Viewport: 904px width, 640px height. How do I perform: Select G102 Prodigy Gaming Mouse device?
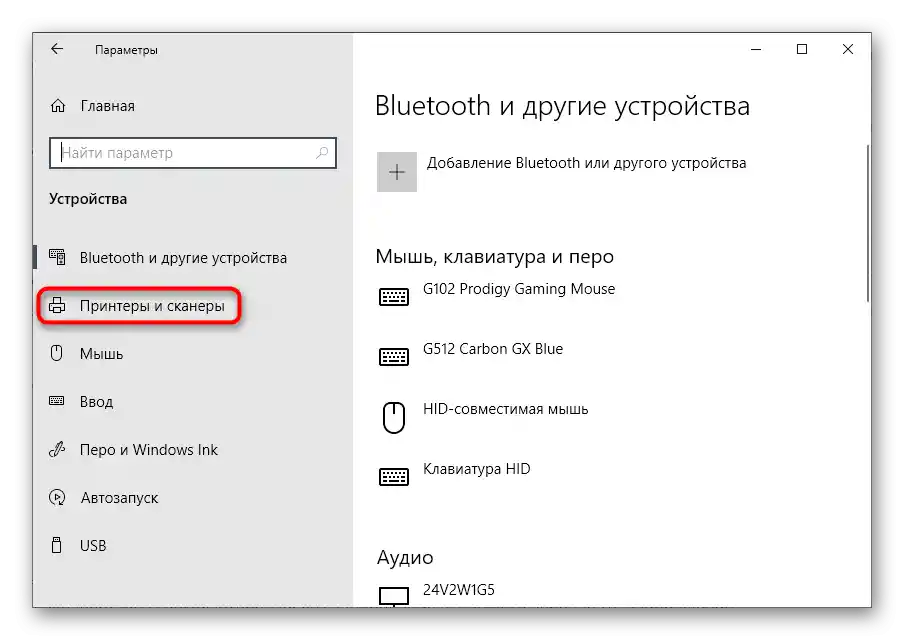coord(519,289)
